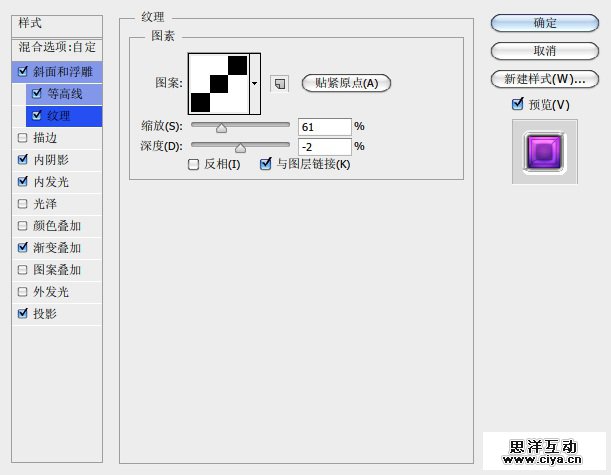
Task: Select 样式 header in the styles list
Action: 57,26
